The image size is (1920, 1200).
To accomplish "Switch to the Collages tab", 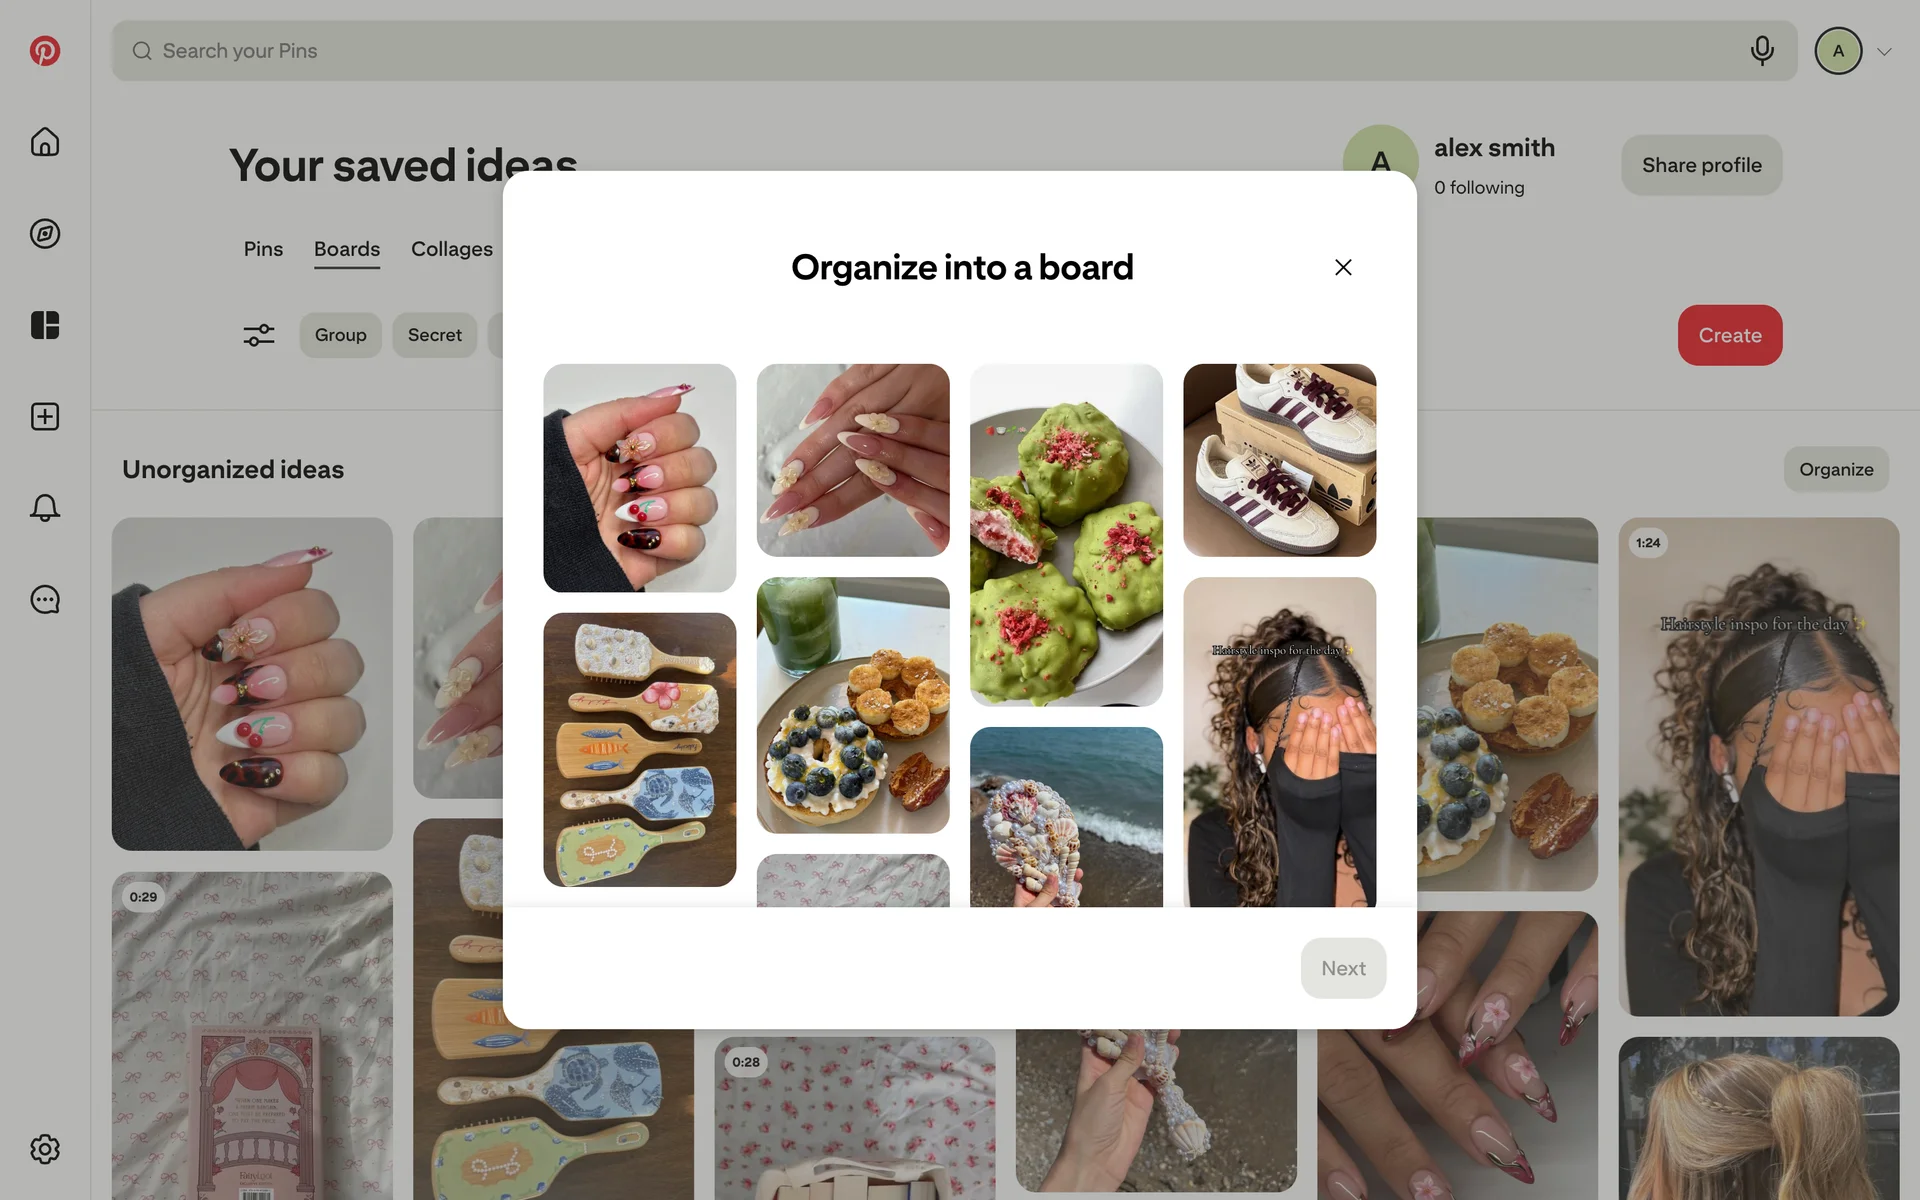I will point(452,249).
